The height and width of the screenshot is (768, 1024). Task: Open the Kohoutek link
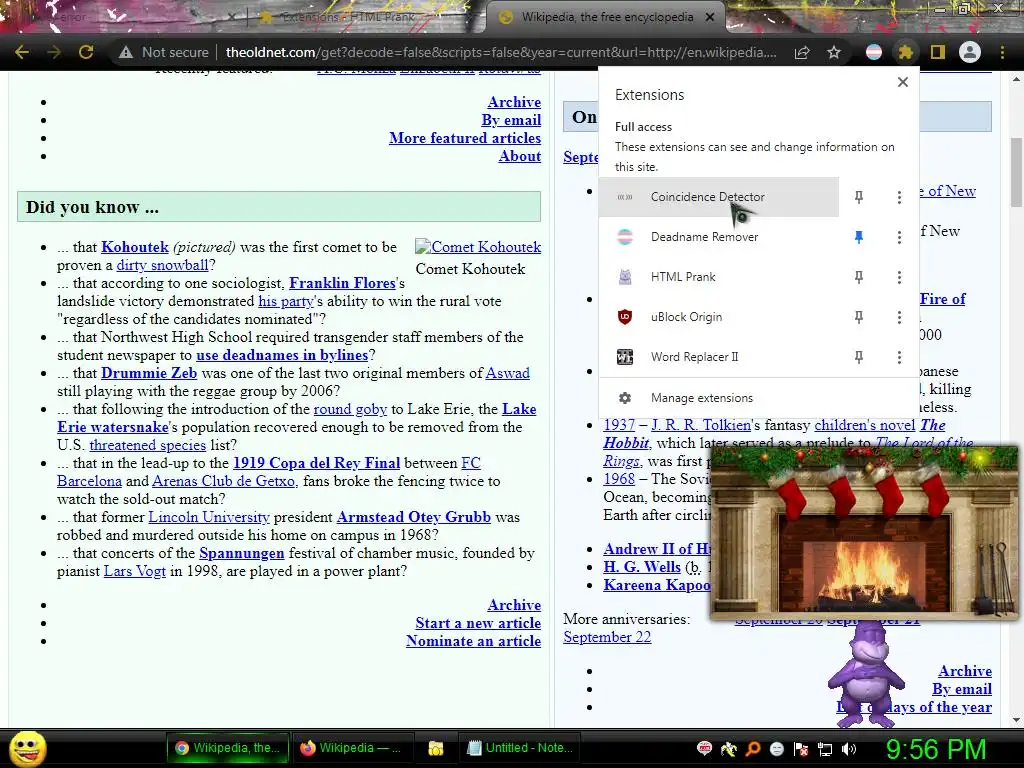coord(135,247)
